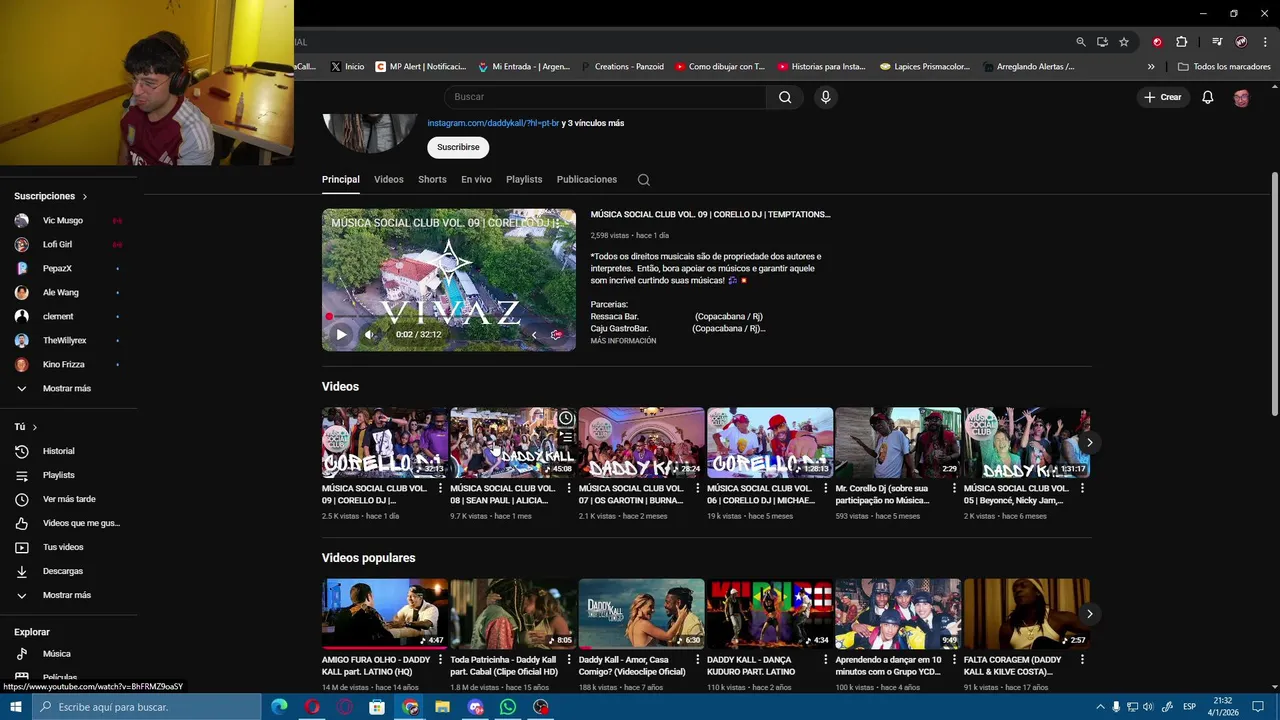Start voice search with the microphone icon
The image size is (1280, 720).
coord(825,97)
